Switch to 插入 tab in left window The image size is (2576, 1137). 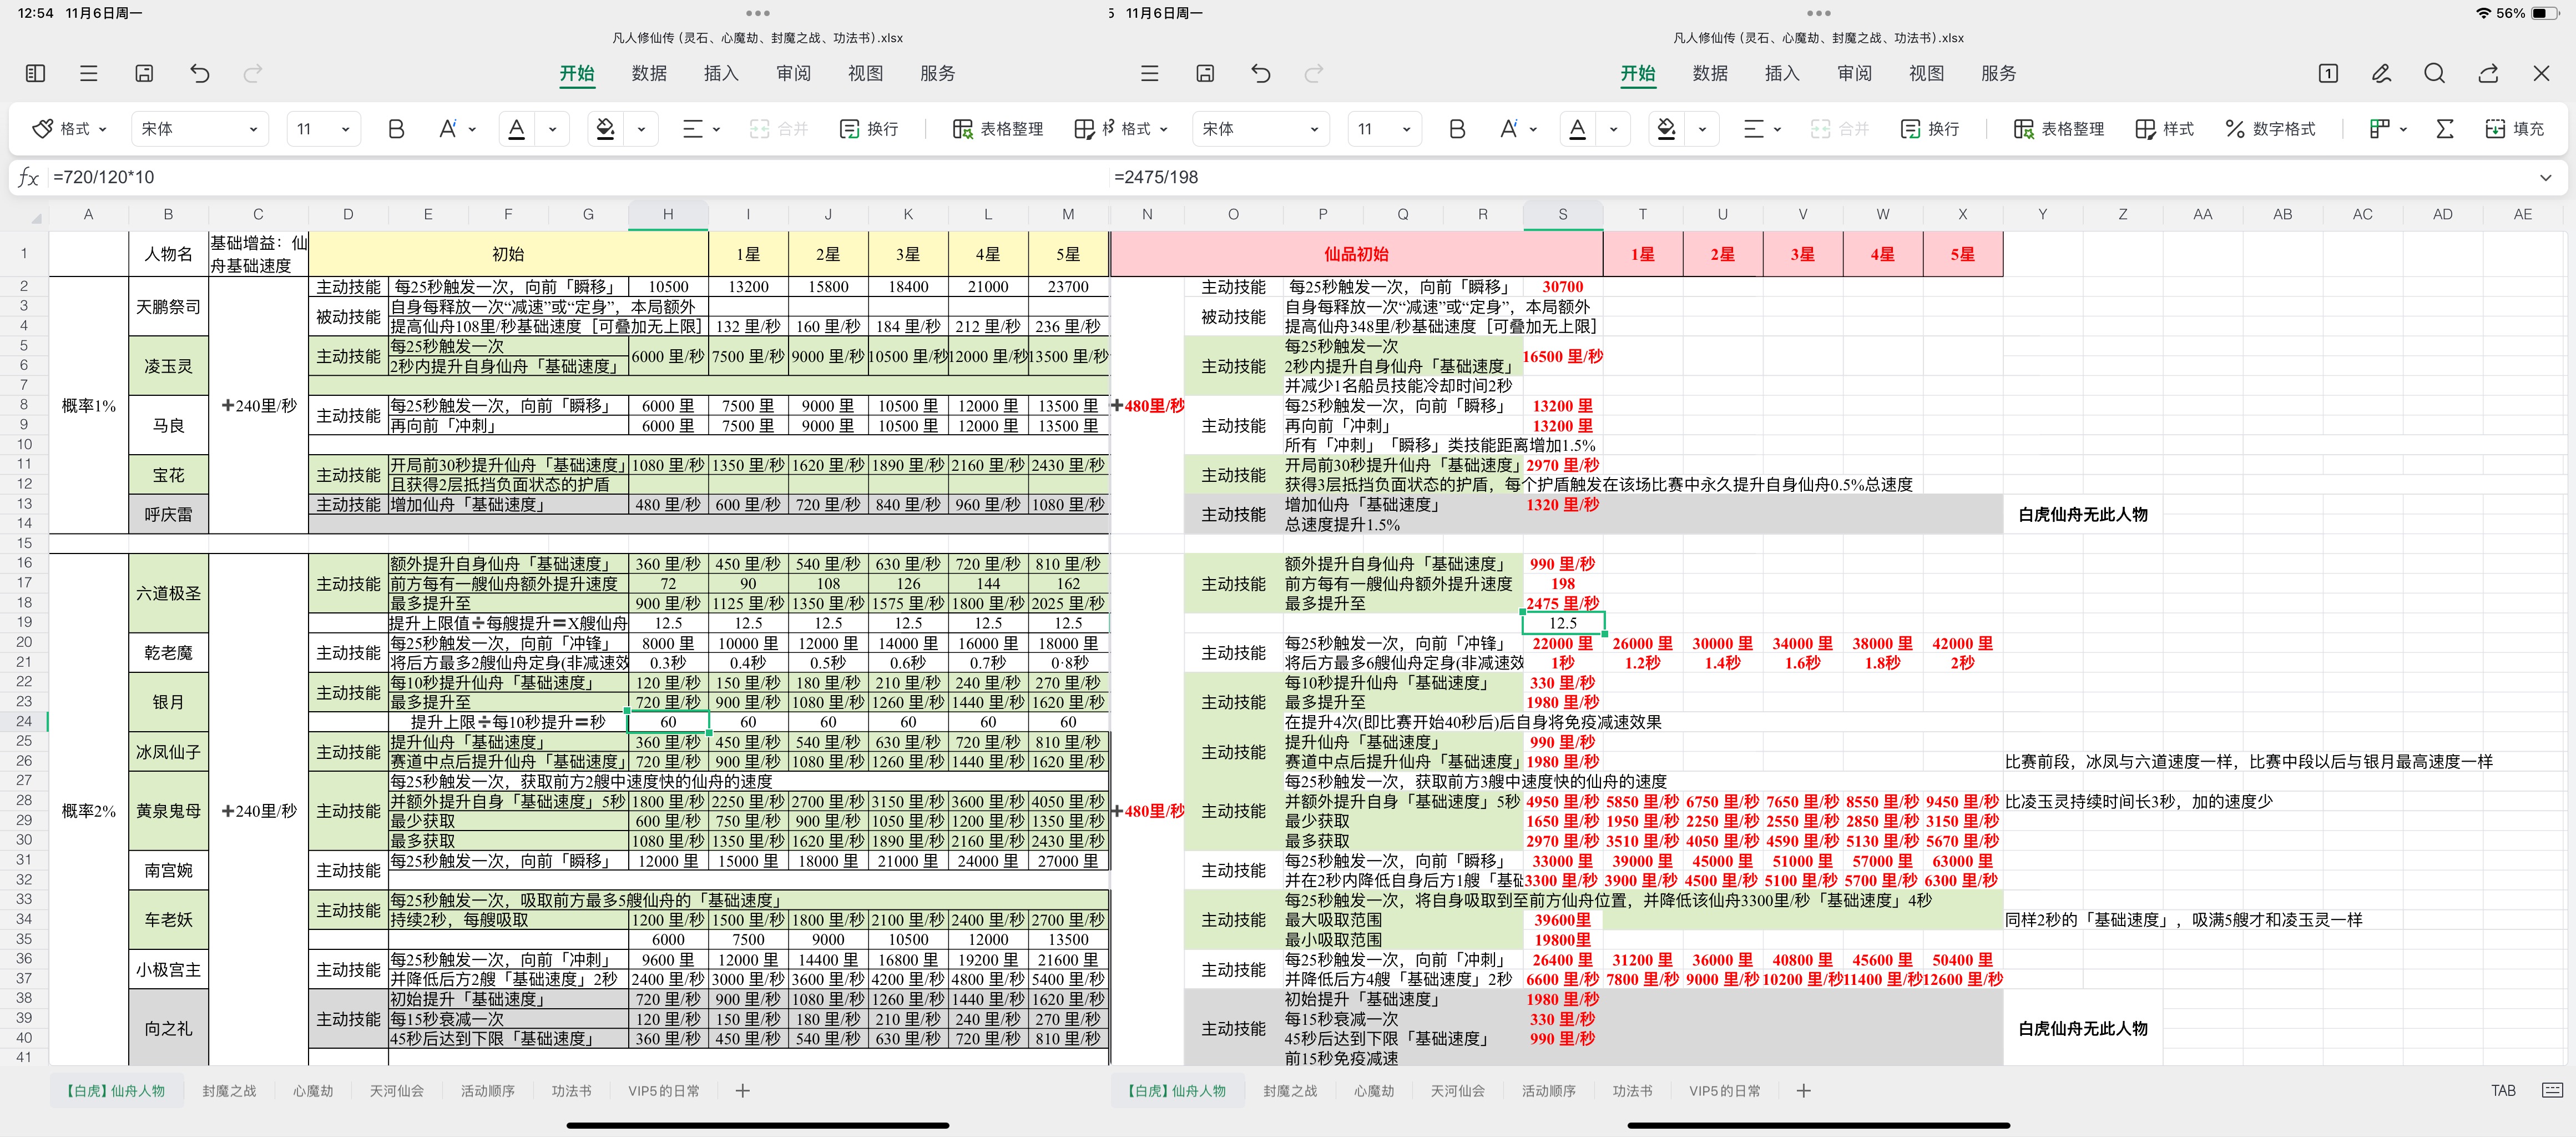721,73
